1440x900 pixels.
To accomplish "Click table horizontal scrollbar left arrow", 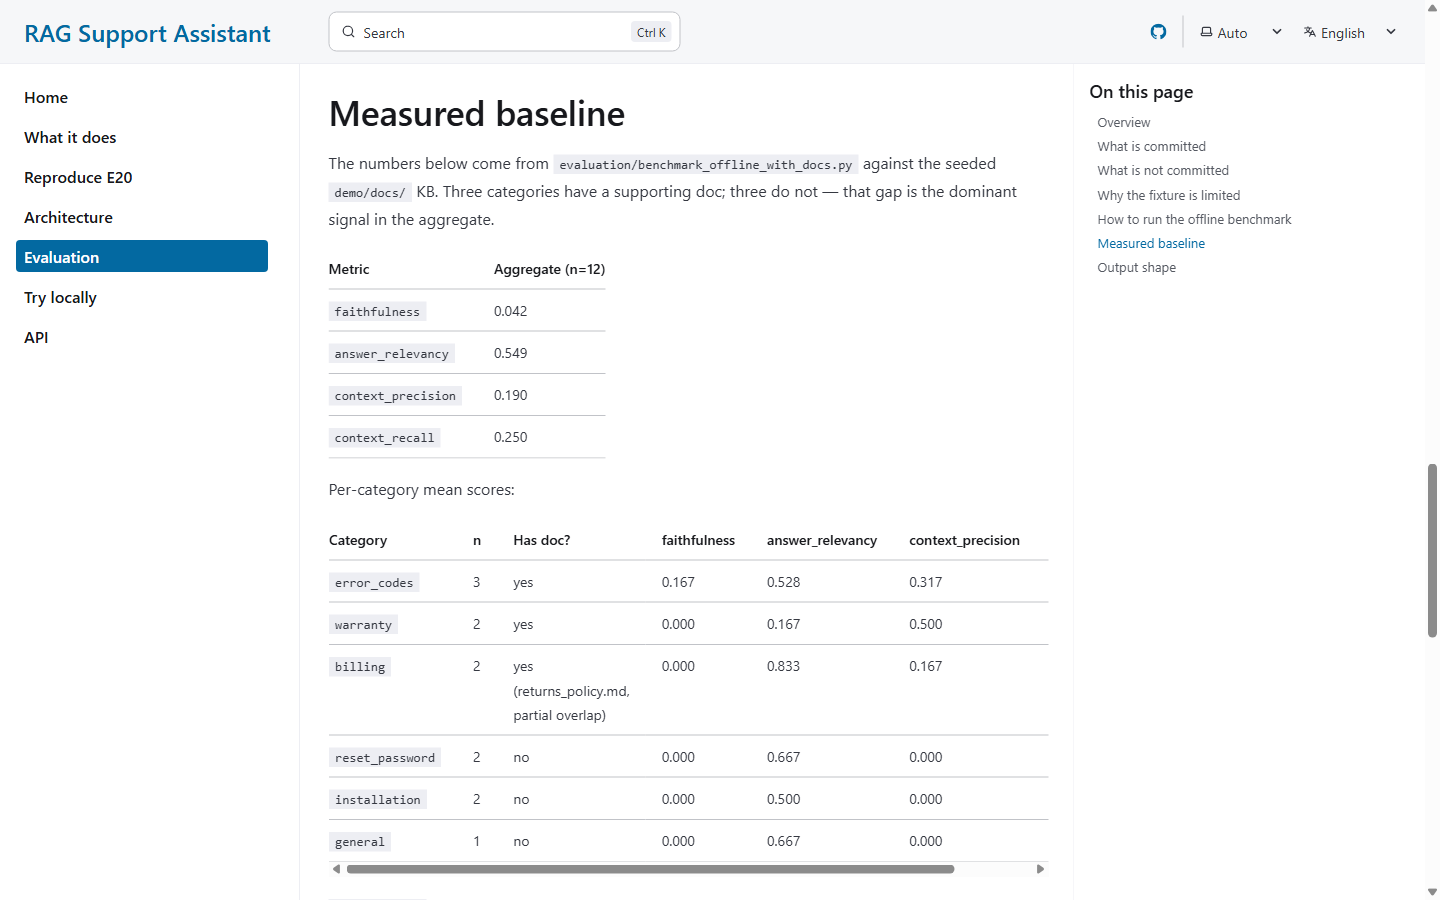I will coord(336,869).
